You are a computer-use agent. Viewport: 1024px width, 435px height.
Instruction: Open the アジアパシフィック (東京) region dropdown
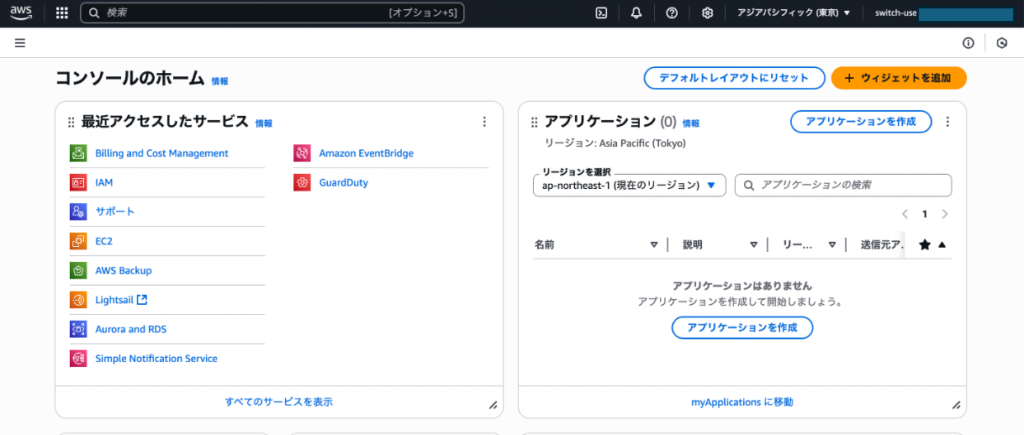click(793, 13)
